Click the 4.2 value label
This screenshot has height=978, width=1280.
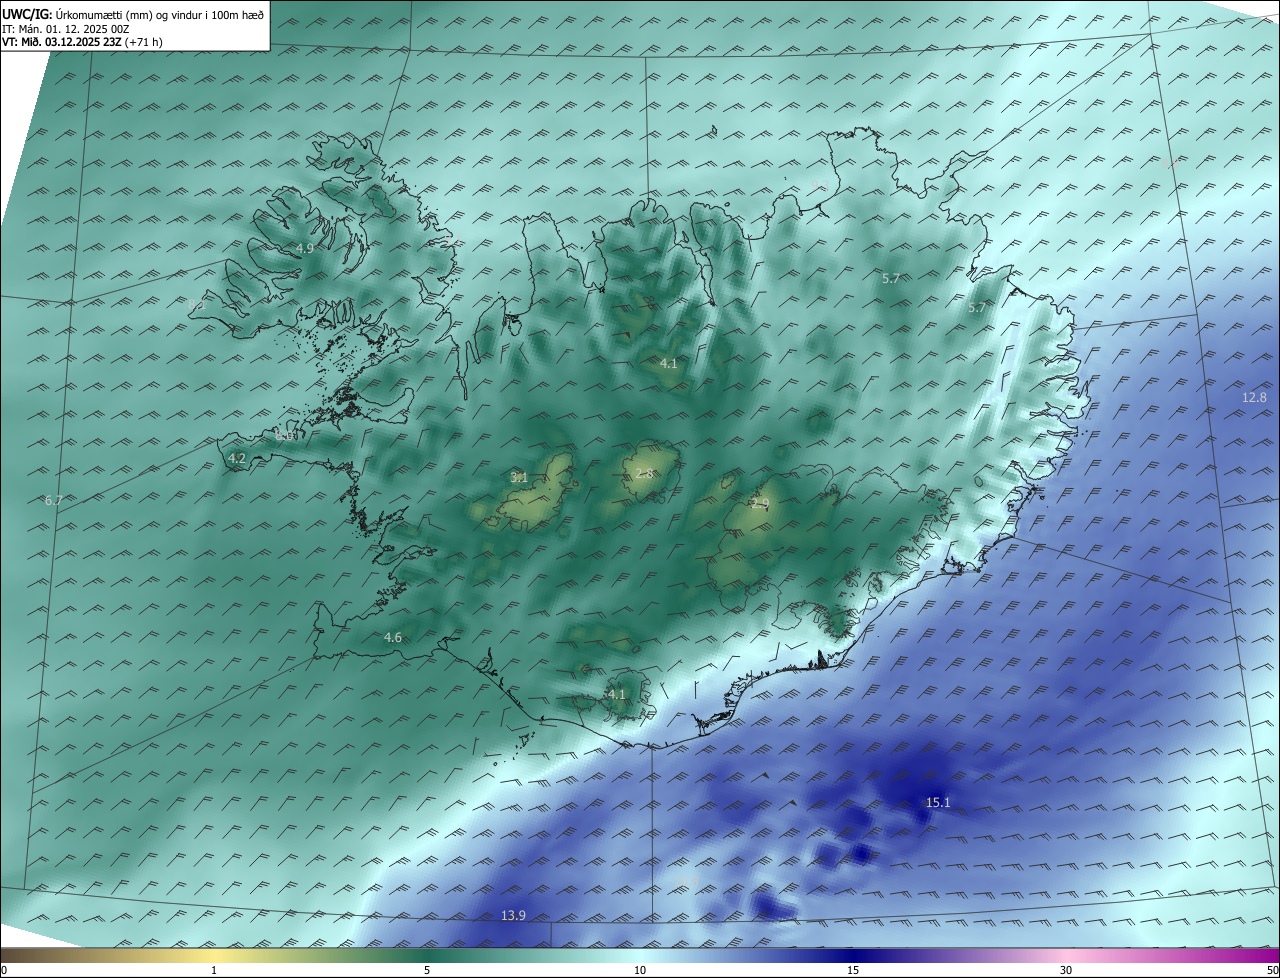237,459
